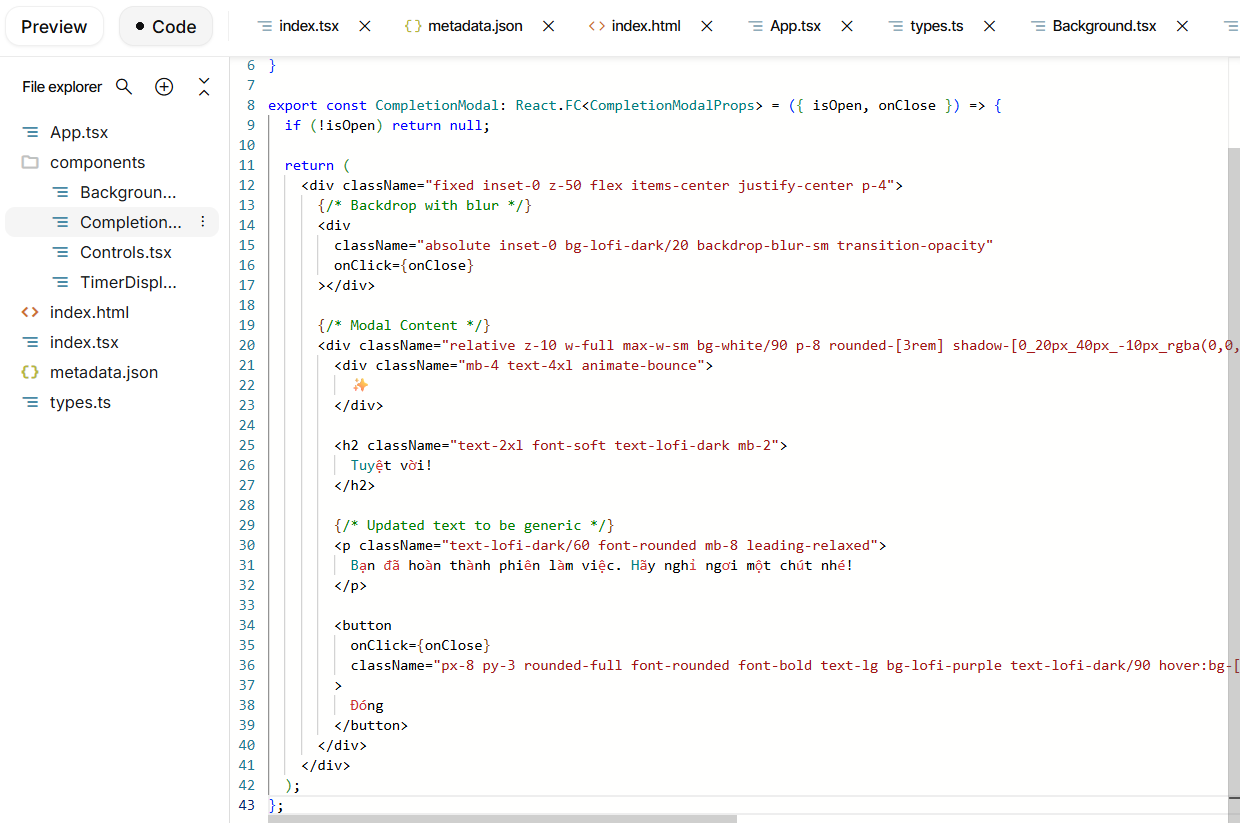Close the index.tsx tab
This screenshot has width=1240, height=823.
365,26
